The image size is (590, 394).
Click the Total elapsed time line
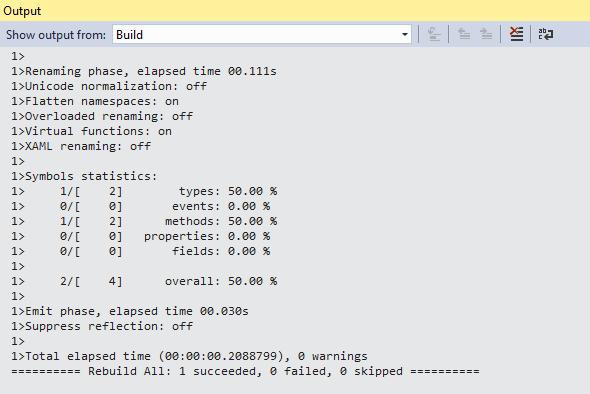pyautogui.click(x=189, y=356)
